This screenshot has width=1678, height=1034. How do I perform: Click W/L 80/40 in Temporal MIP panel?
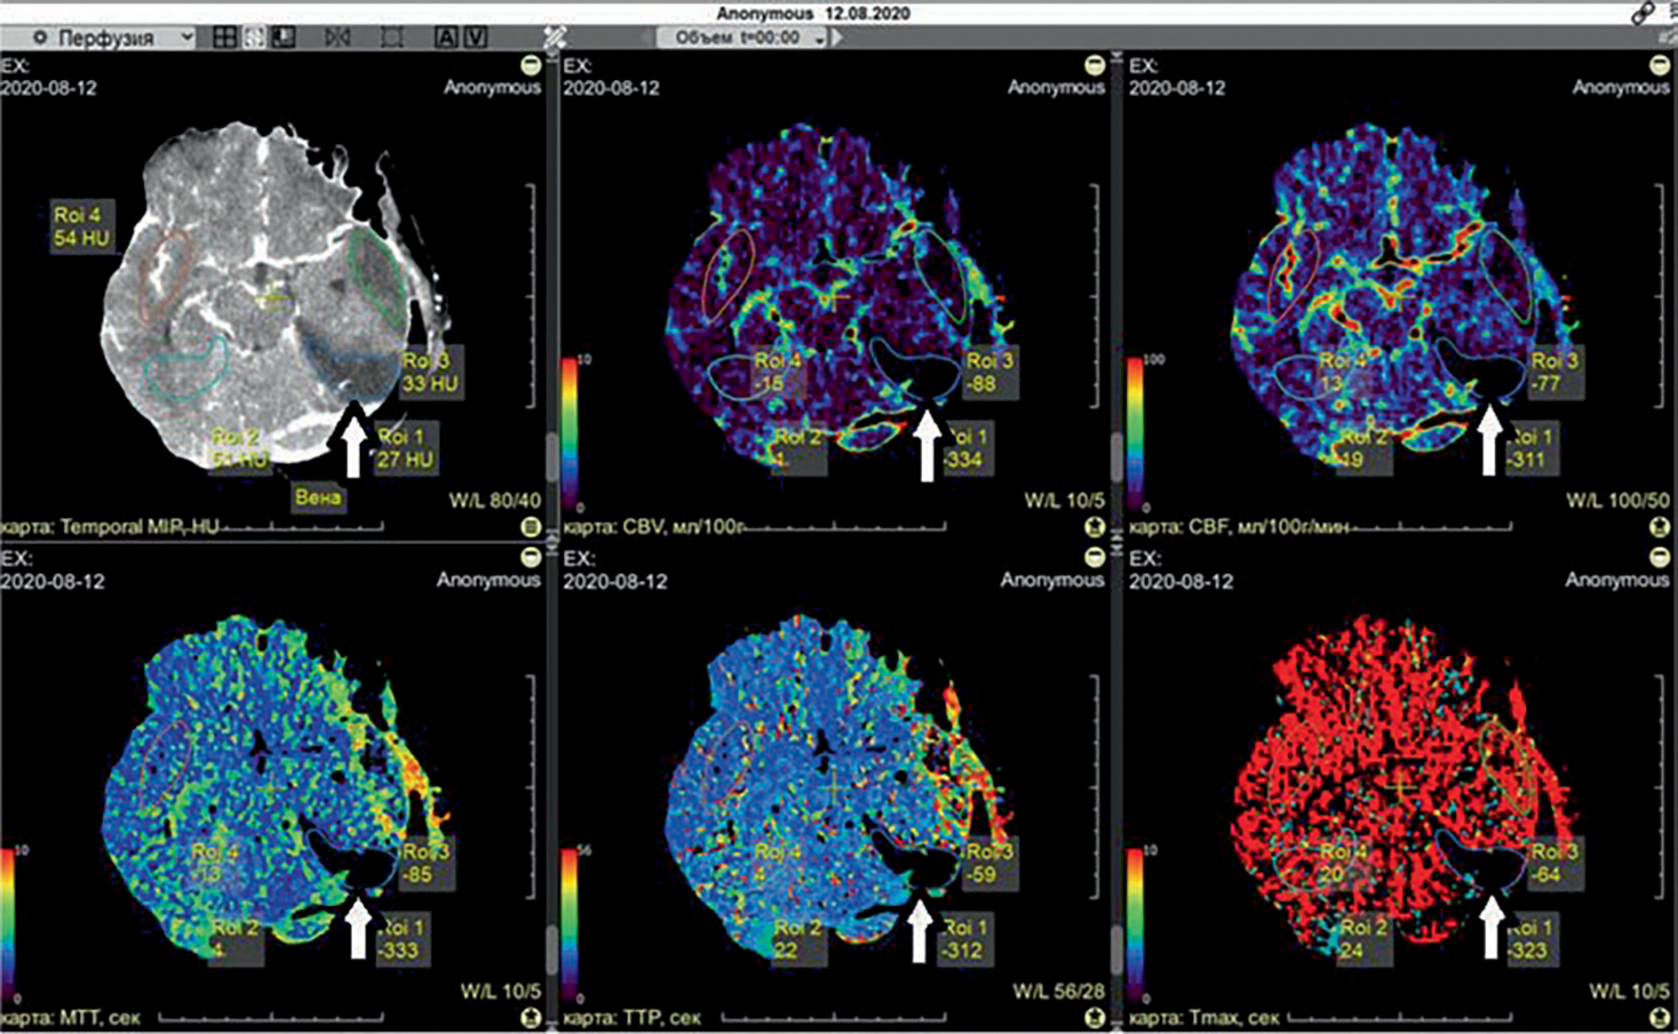(494, 500)
